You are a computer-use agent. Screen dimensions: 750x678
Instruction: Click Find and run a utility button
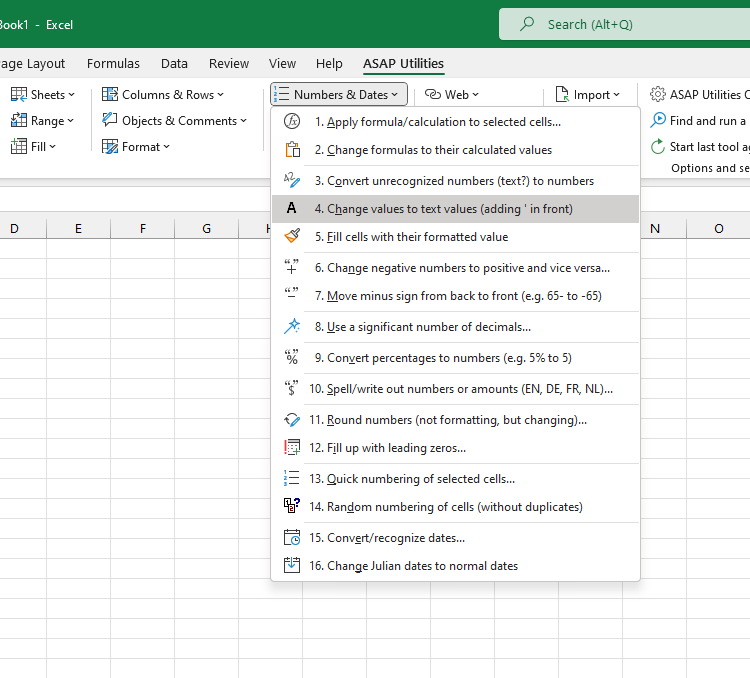coord(700,120)
